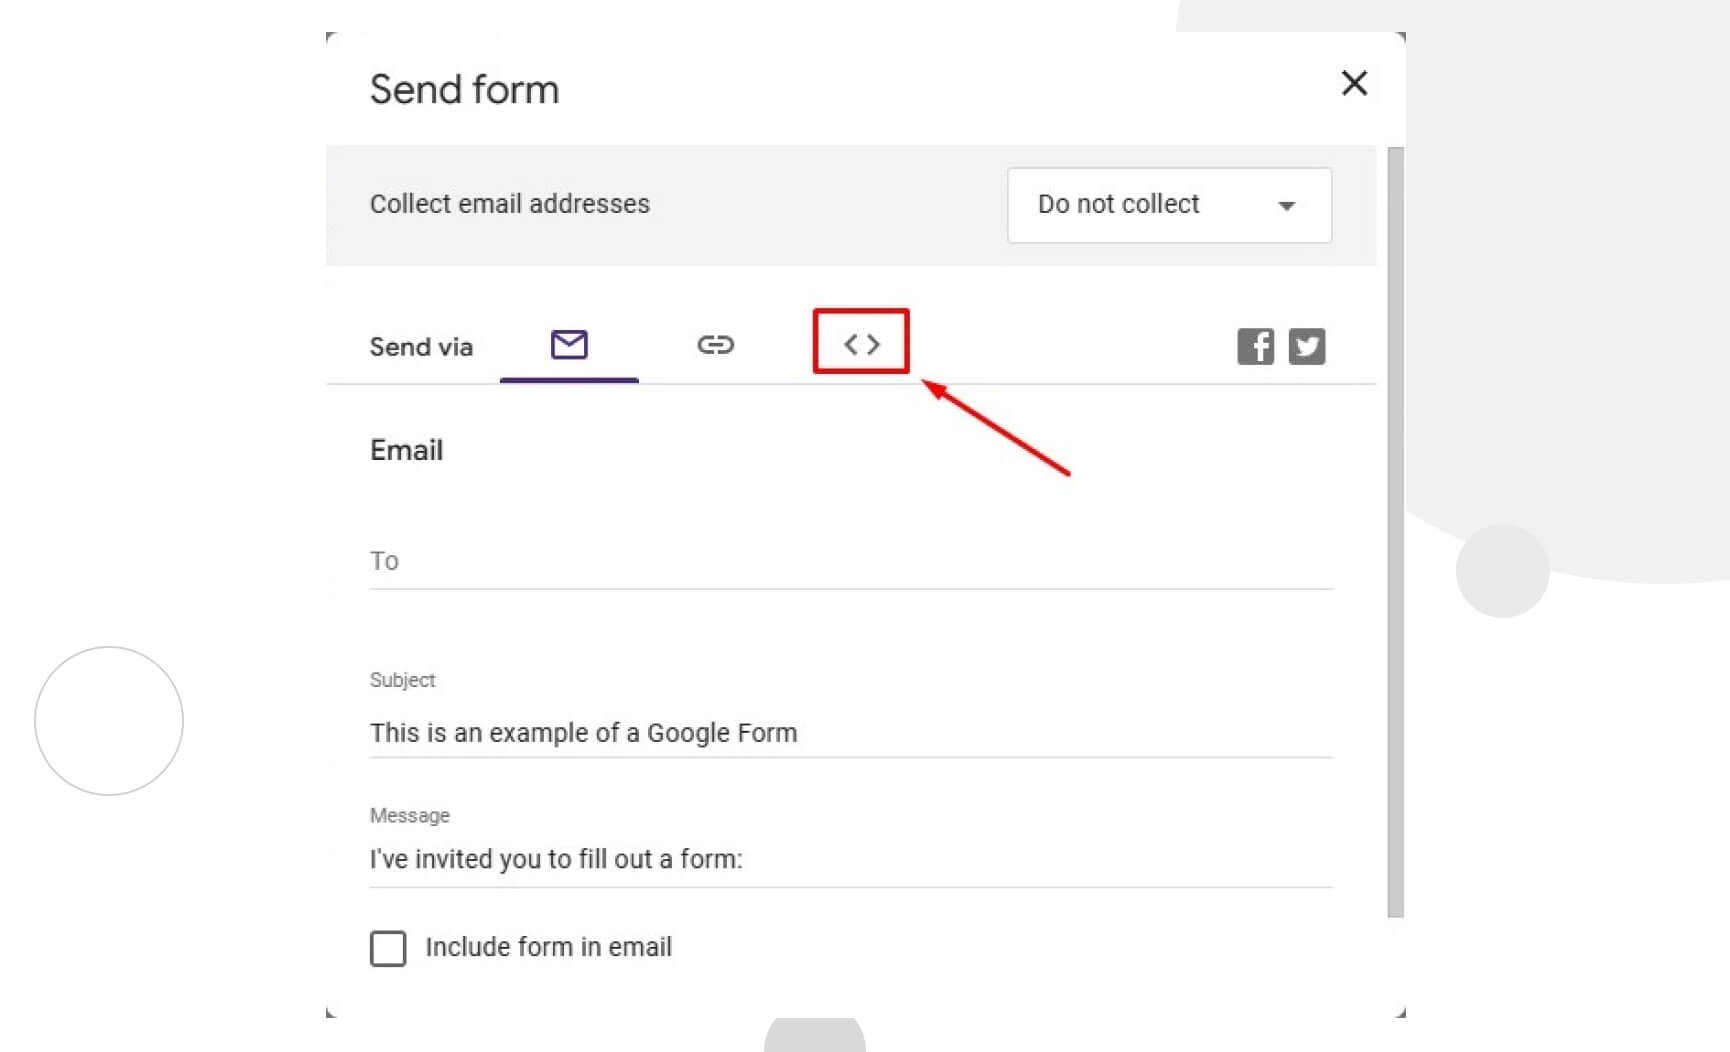Select the email envelope send option

pyautogui.click(x=569, y=345)
